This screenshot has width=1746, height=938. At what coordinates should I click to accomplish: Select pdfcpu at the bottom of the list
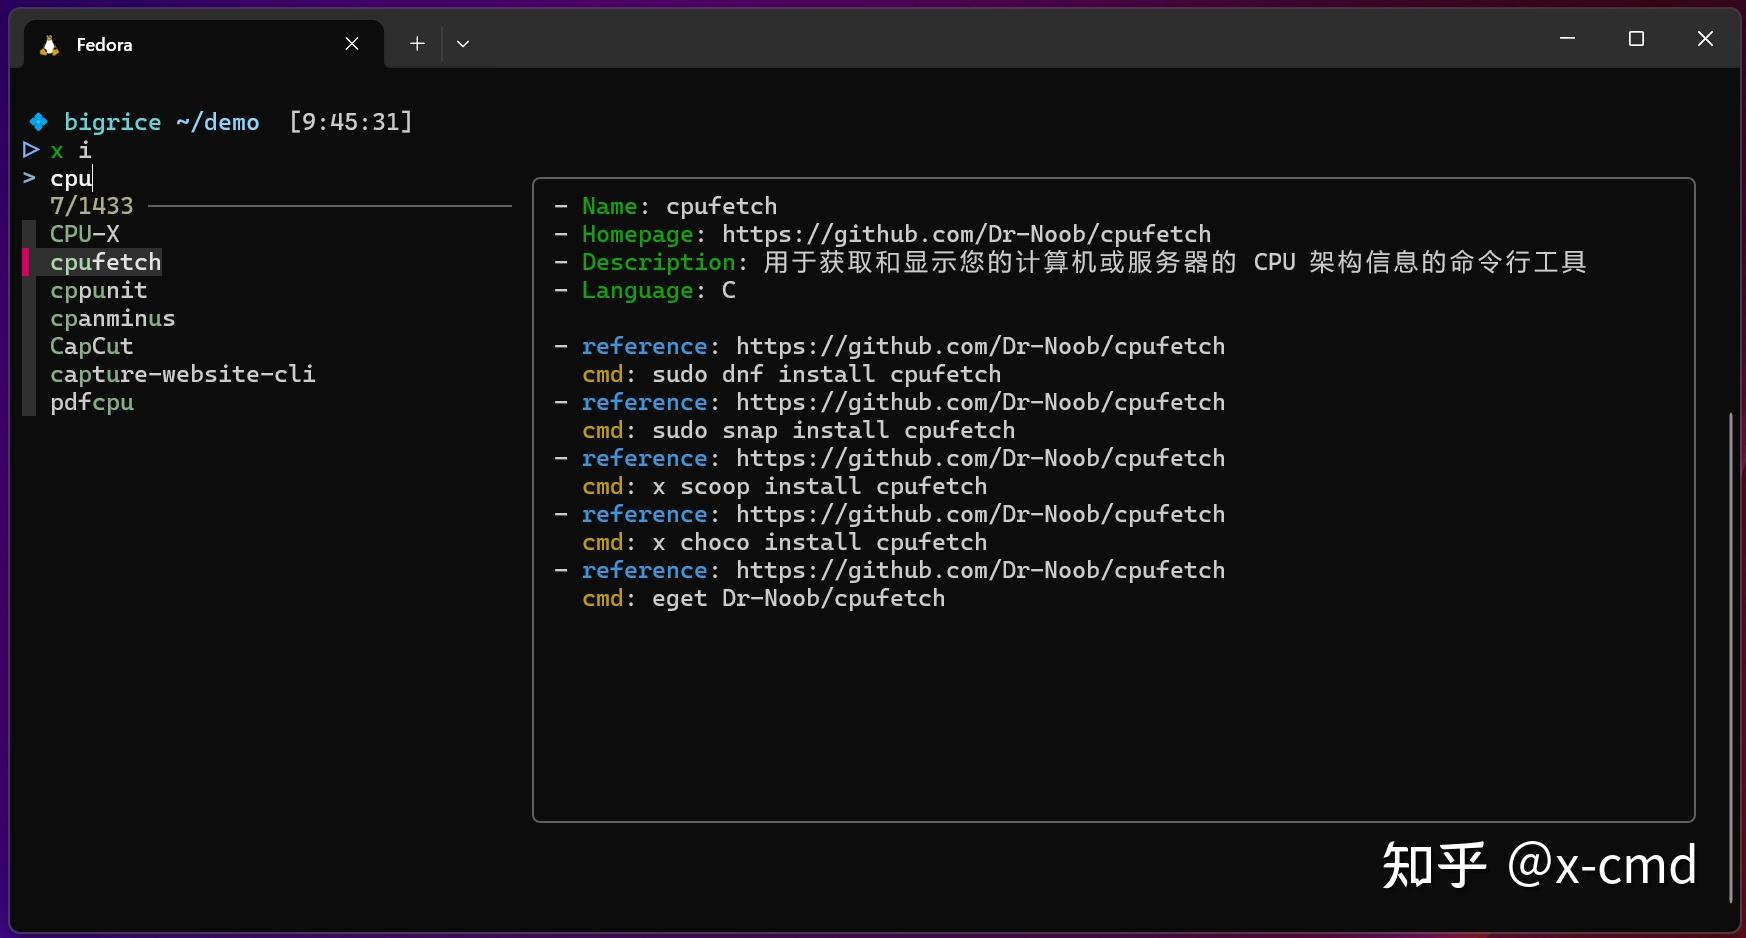point(93,403)
